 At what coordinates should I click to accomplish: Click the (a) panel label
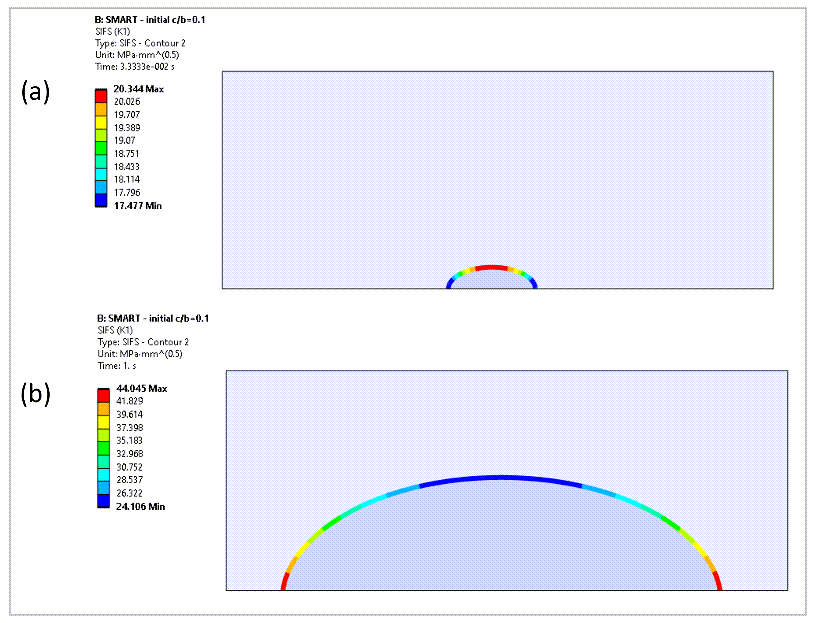tap(36, 94)
